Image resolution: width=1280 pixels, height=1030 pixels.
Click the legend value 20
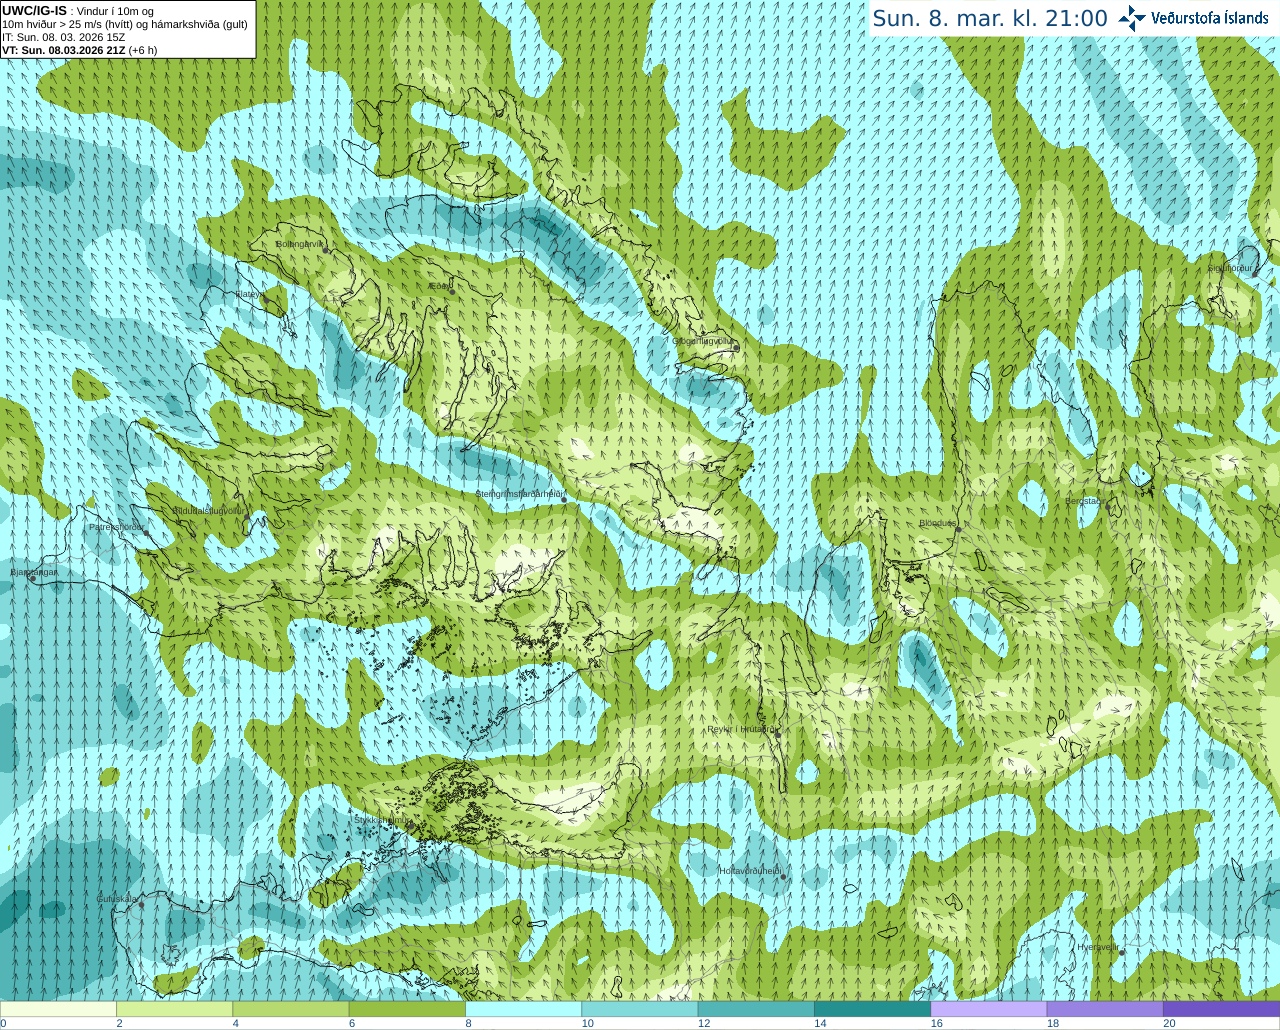(1169, 1023)
